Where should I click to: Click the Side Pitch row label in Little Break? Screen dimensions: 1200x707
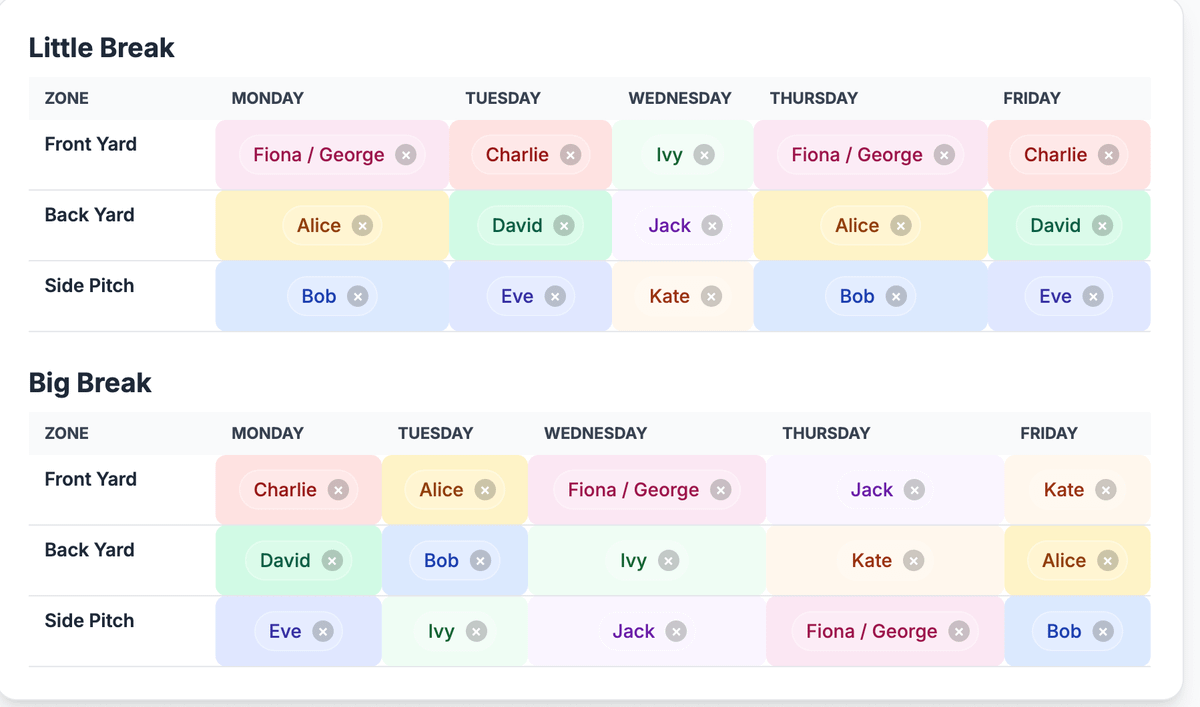[89, 286]
